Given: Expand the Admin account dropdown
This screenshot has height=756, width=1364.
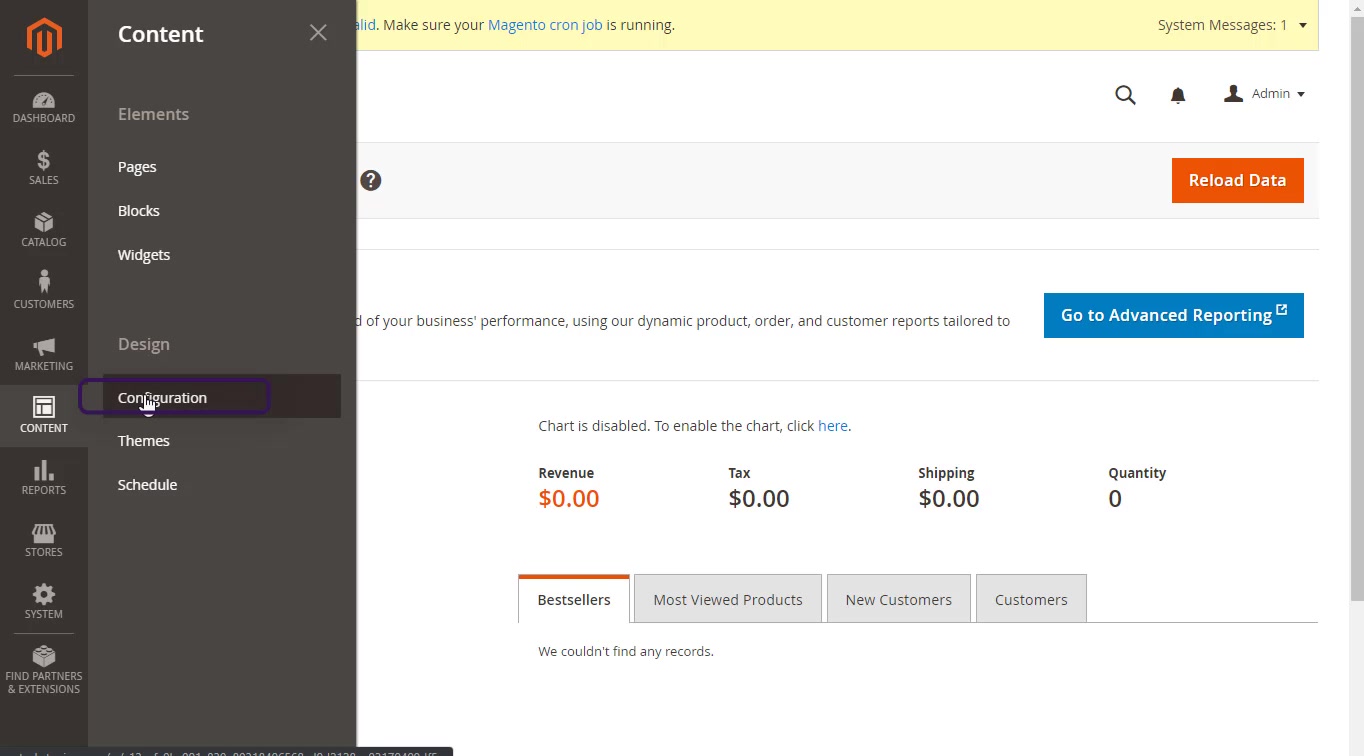Looking at the screenshot, I should 1265,94.
